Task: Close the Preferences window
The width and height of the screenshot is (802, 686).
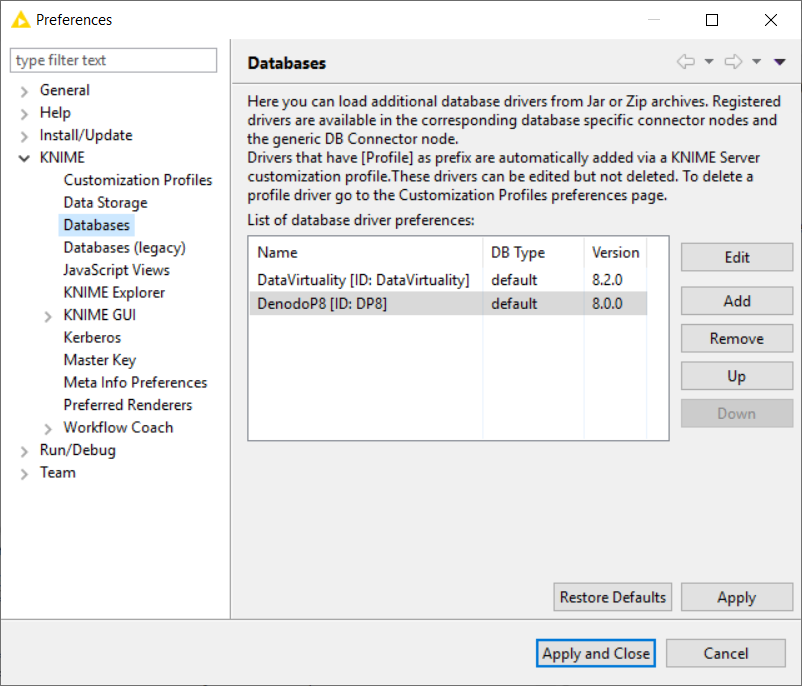Action: (771, 20)
